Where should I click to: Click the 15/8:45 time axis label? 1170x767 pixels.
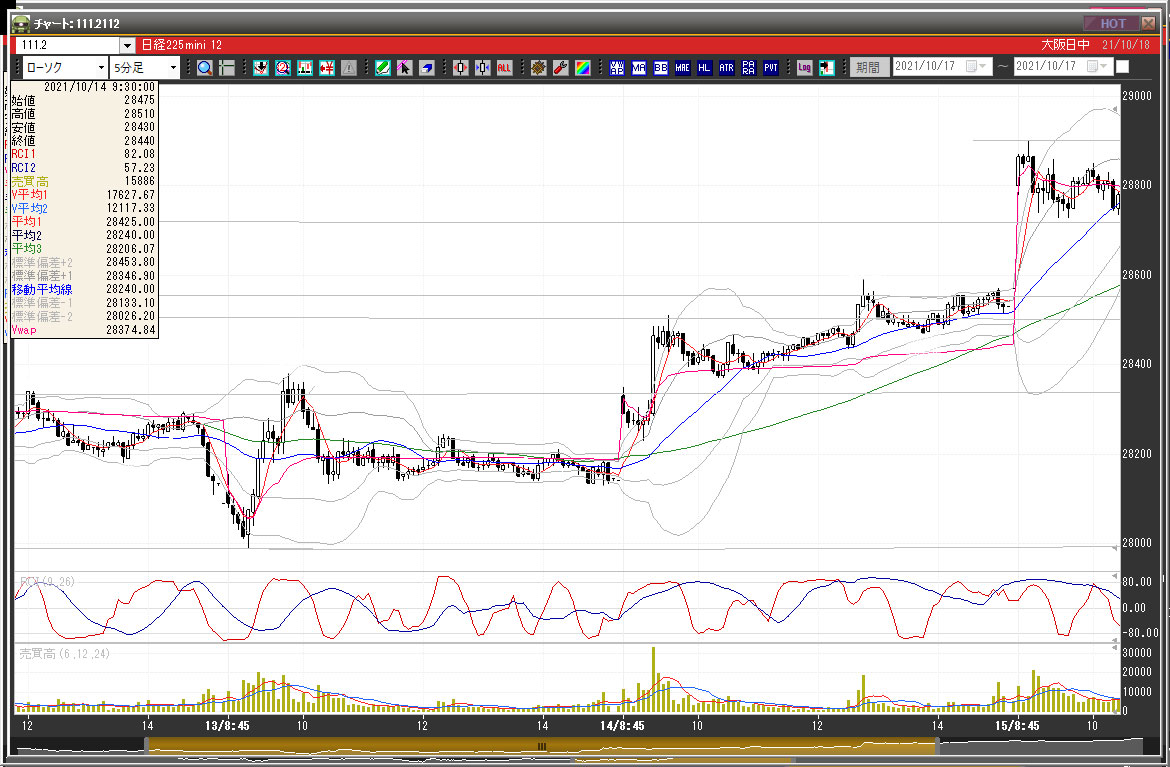[x=1017, y=726]
